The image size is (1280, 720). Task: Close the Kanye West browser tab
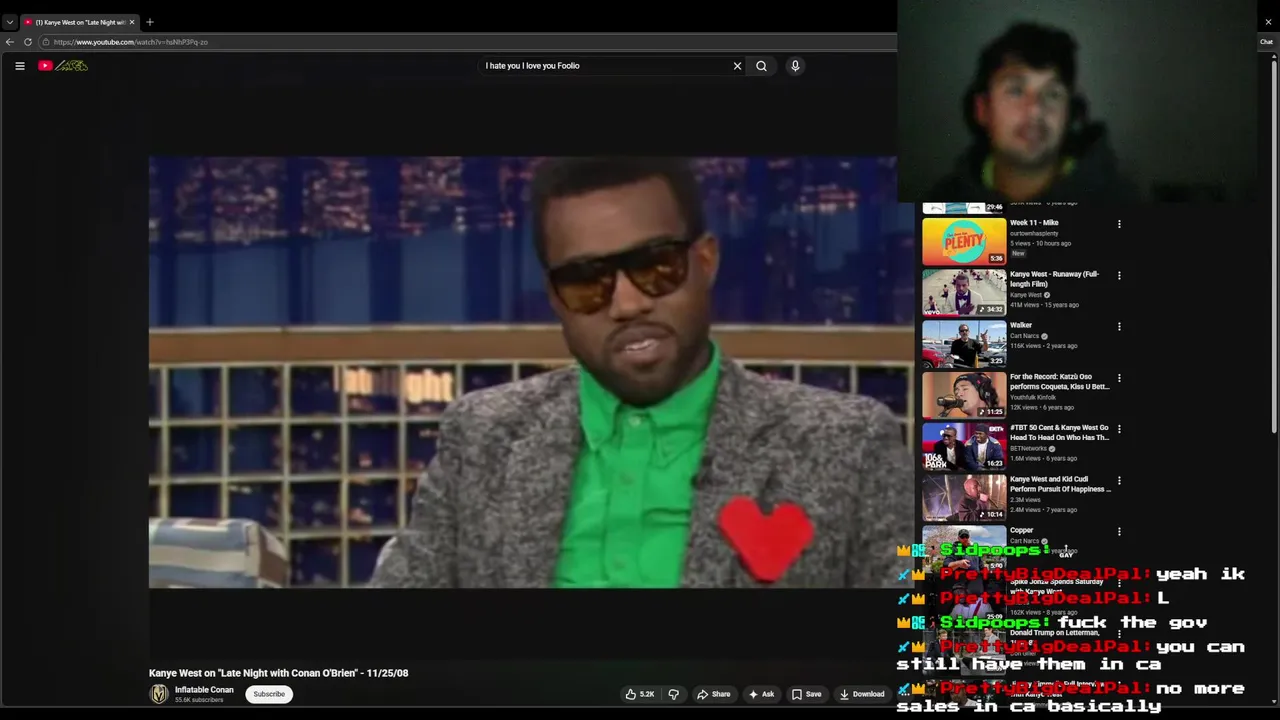pos(132,22)
